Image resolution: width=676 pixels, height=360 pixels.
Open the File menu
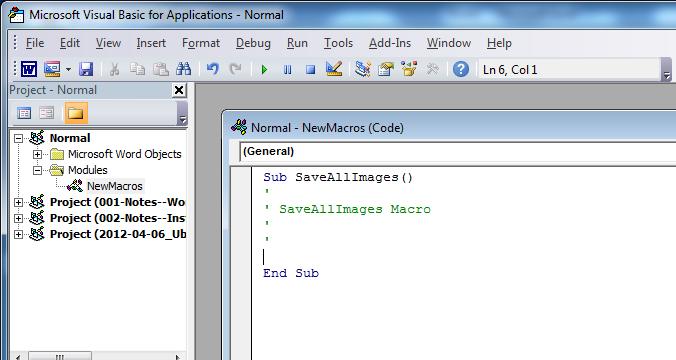[34, 43]
